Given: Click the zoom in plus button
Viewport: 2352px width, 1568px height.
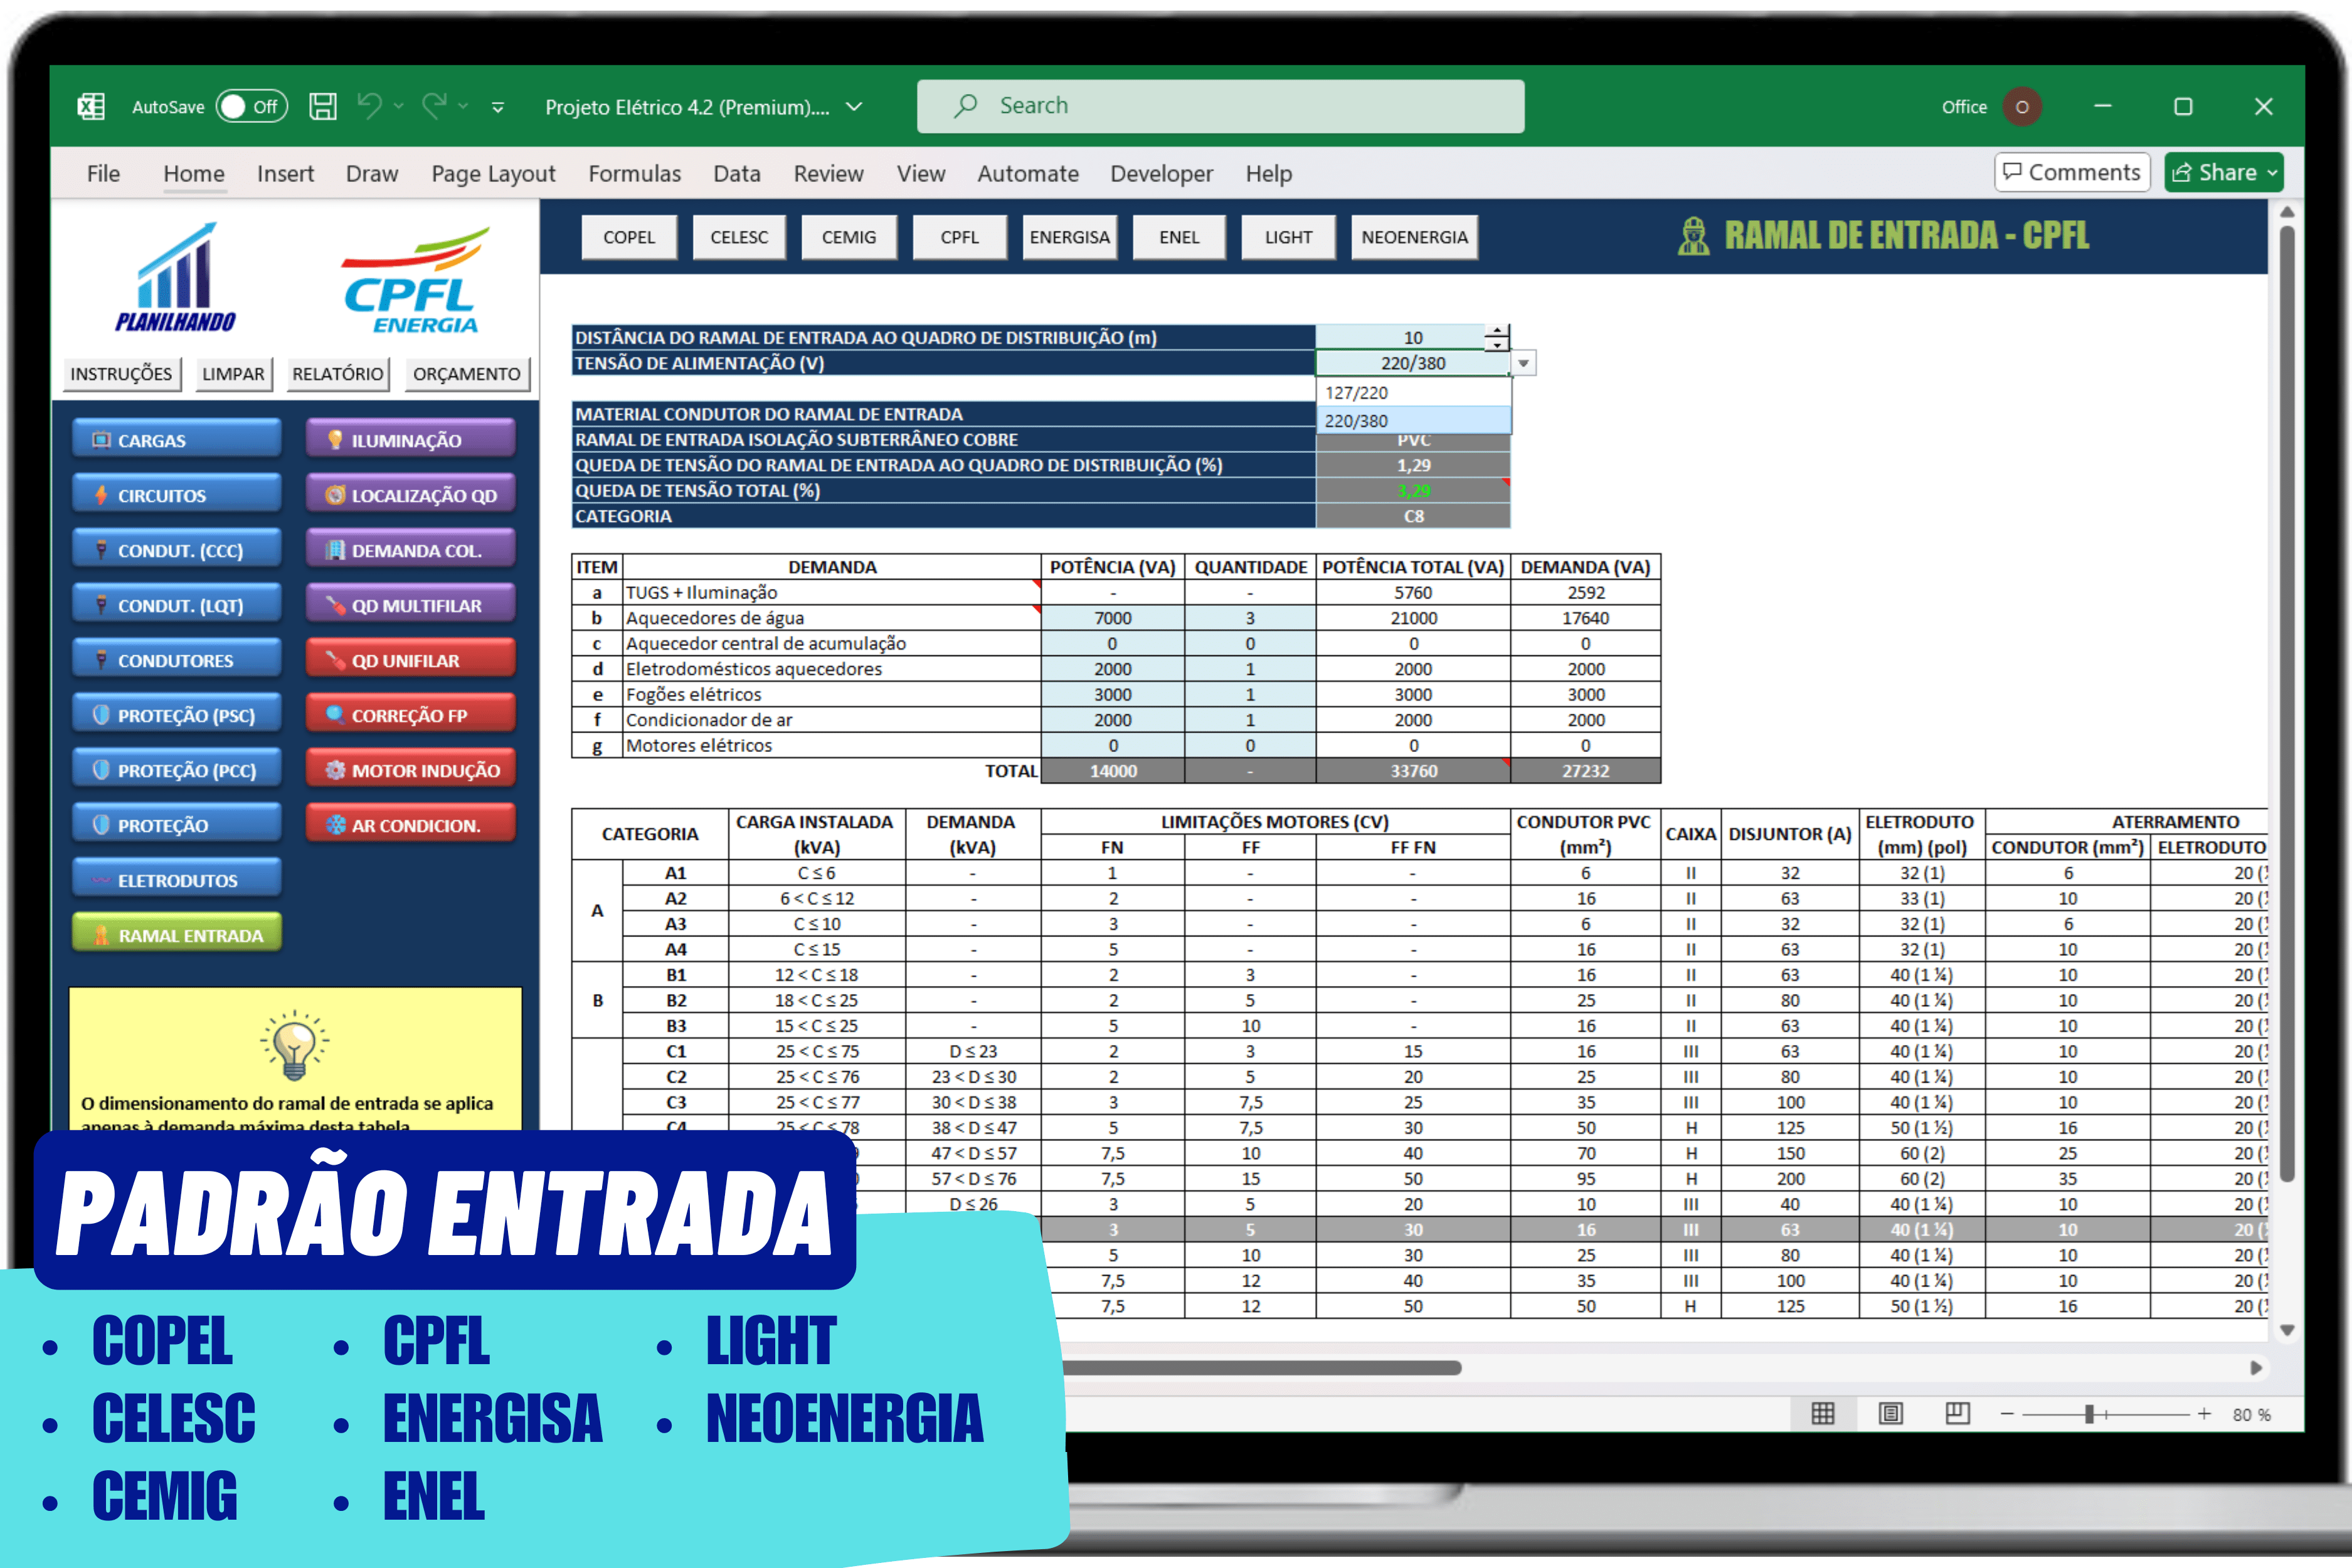Looking at the screenshot, I should click(2204, 1414).
